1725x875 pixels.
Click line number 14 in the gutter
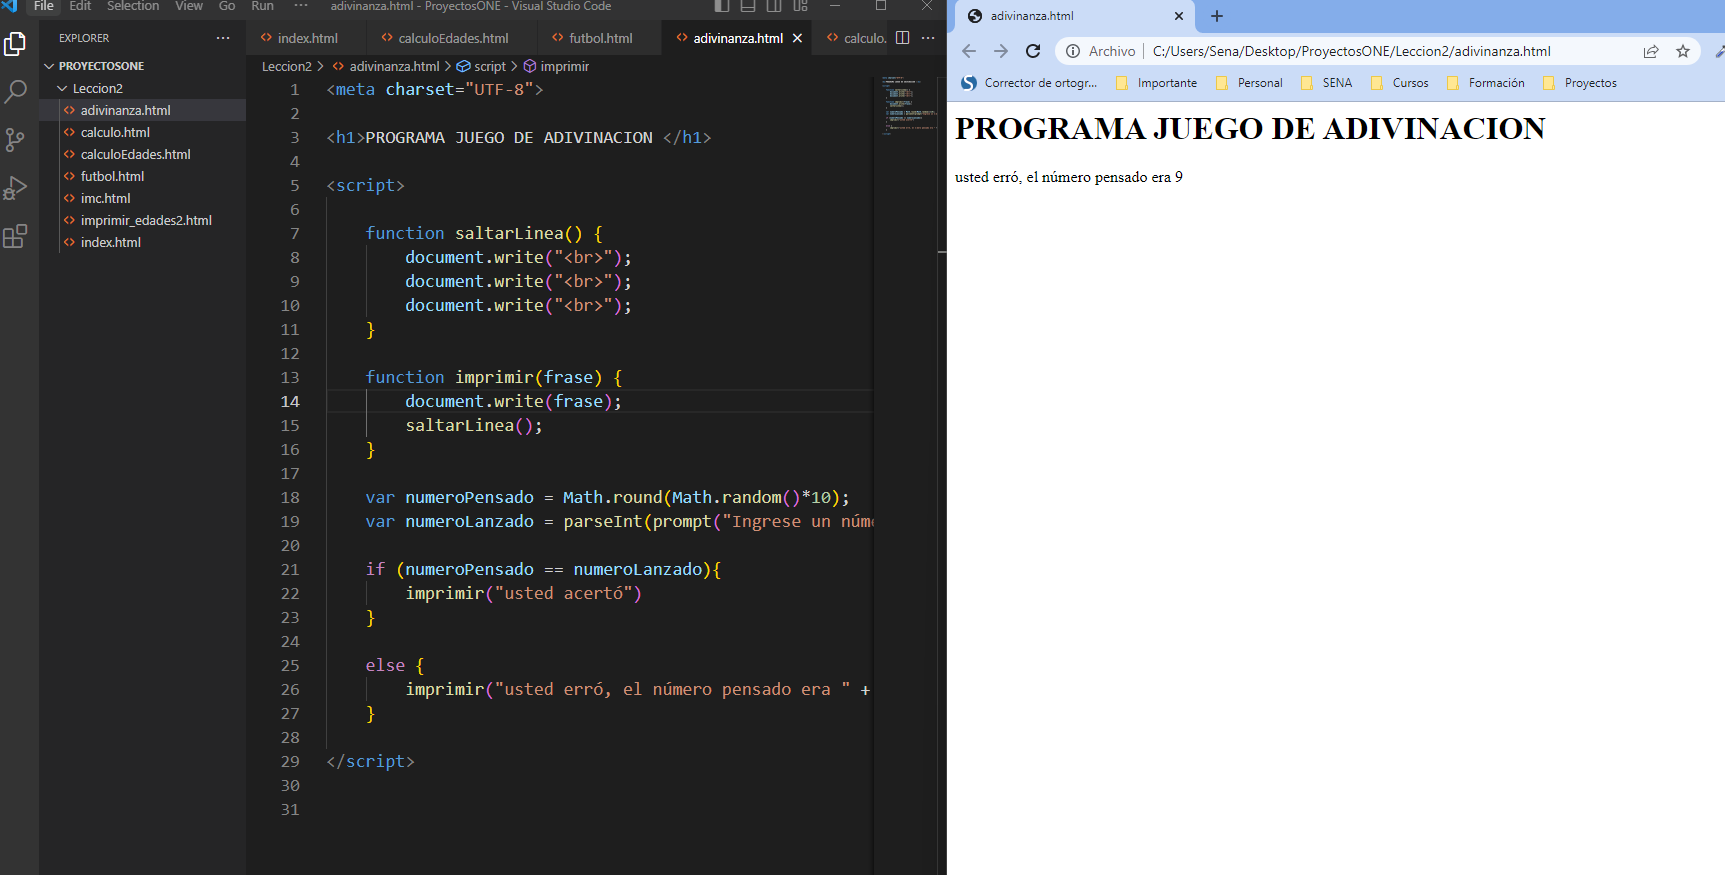point(290,401)
